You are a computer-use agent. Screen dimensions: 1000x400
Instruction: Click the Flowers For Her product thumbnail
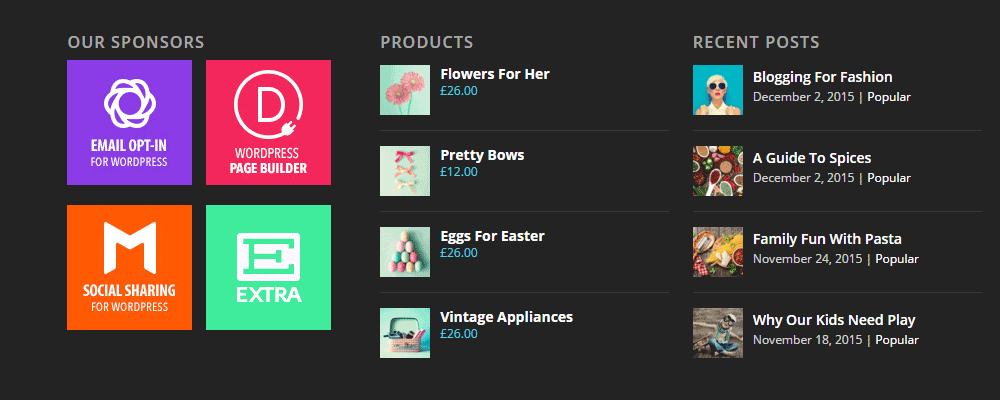pyautogui.click(x=405, y=90)
